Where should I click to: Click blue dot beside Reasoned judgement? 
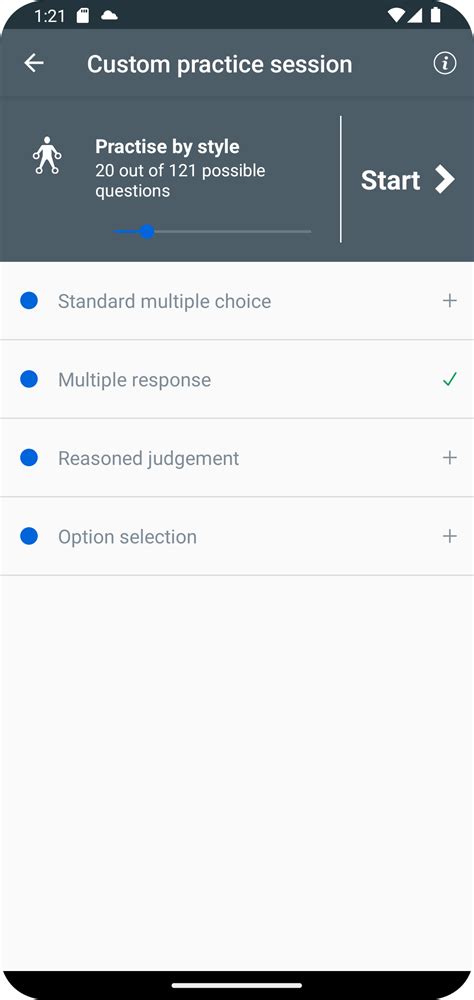click(29, 457)
